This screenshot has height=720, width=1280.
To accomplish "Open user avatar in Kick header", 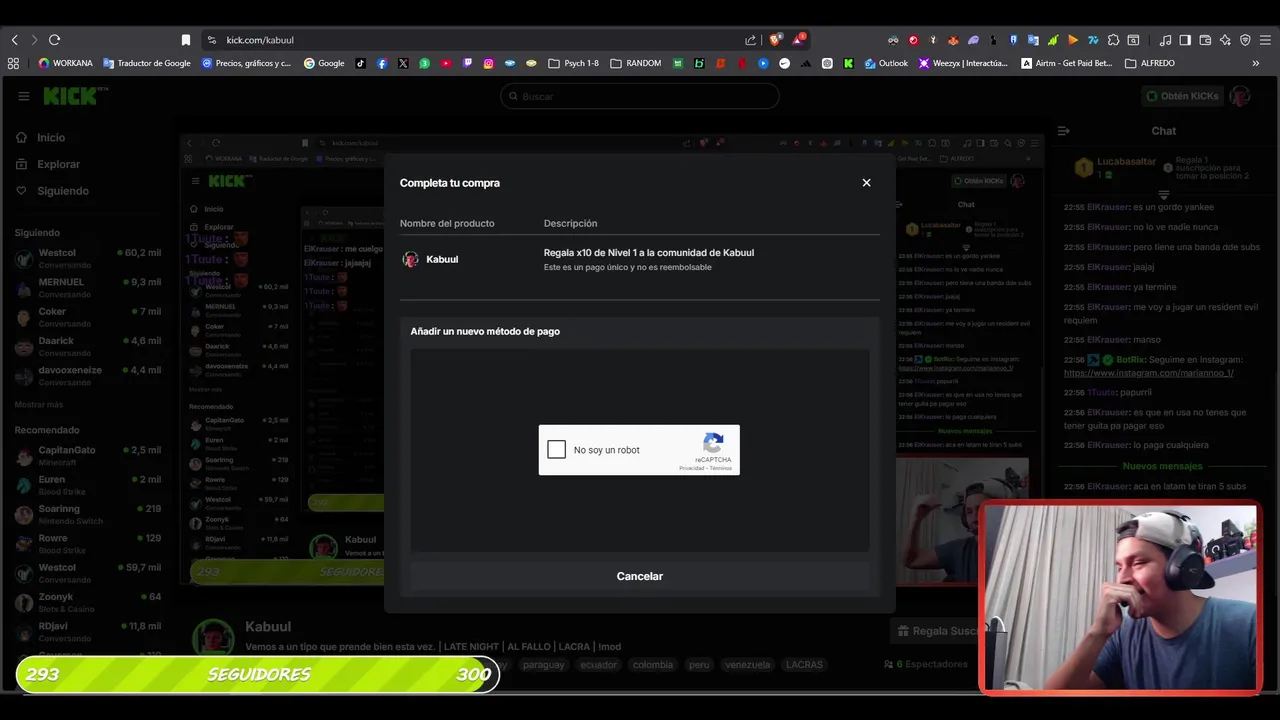I will coord(1240,96).
